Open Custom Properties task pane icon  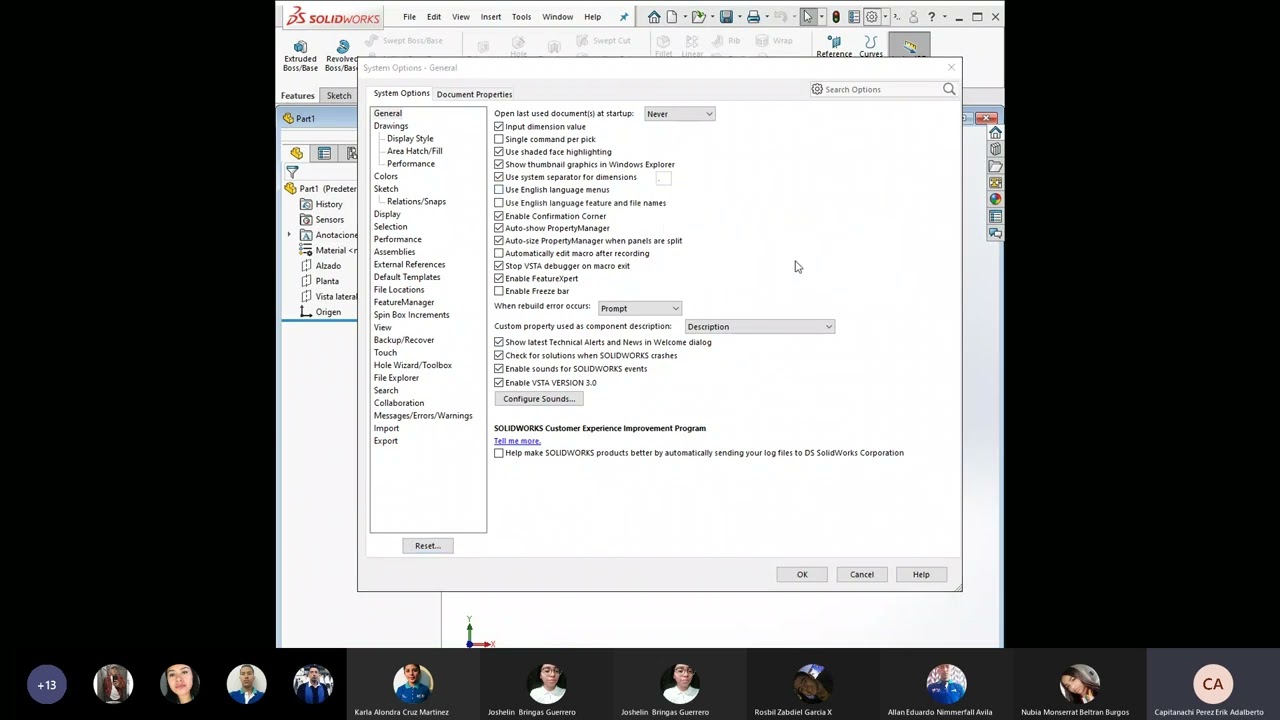(995, 216)
